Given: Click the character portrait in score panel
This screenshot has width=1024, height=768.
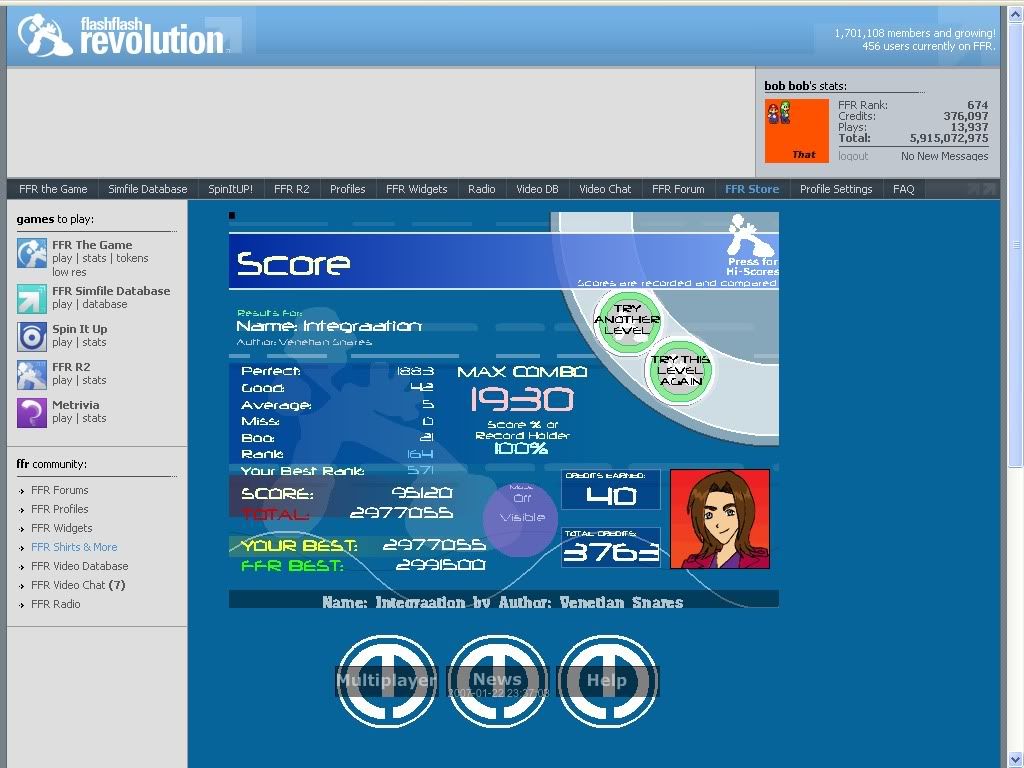Looking at the screenshot, I should click(x=719, y=519).
